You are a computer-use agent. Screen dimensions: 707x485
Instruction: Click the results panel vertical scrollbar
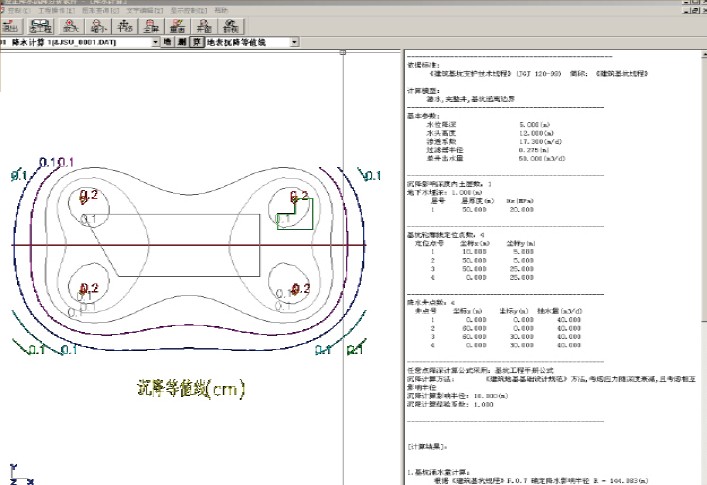point(704,268)
